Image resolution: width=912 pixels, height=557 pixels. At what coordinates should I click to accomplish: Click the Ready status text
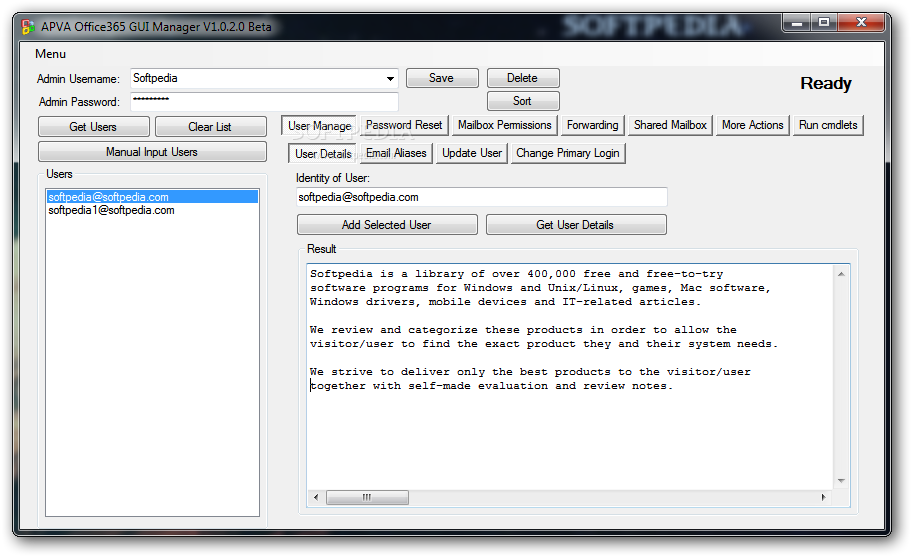click(x=826, y=84)
